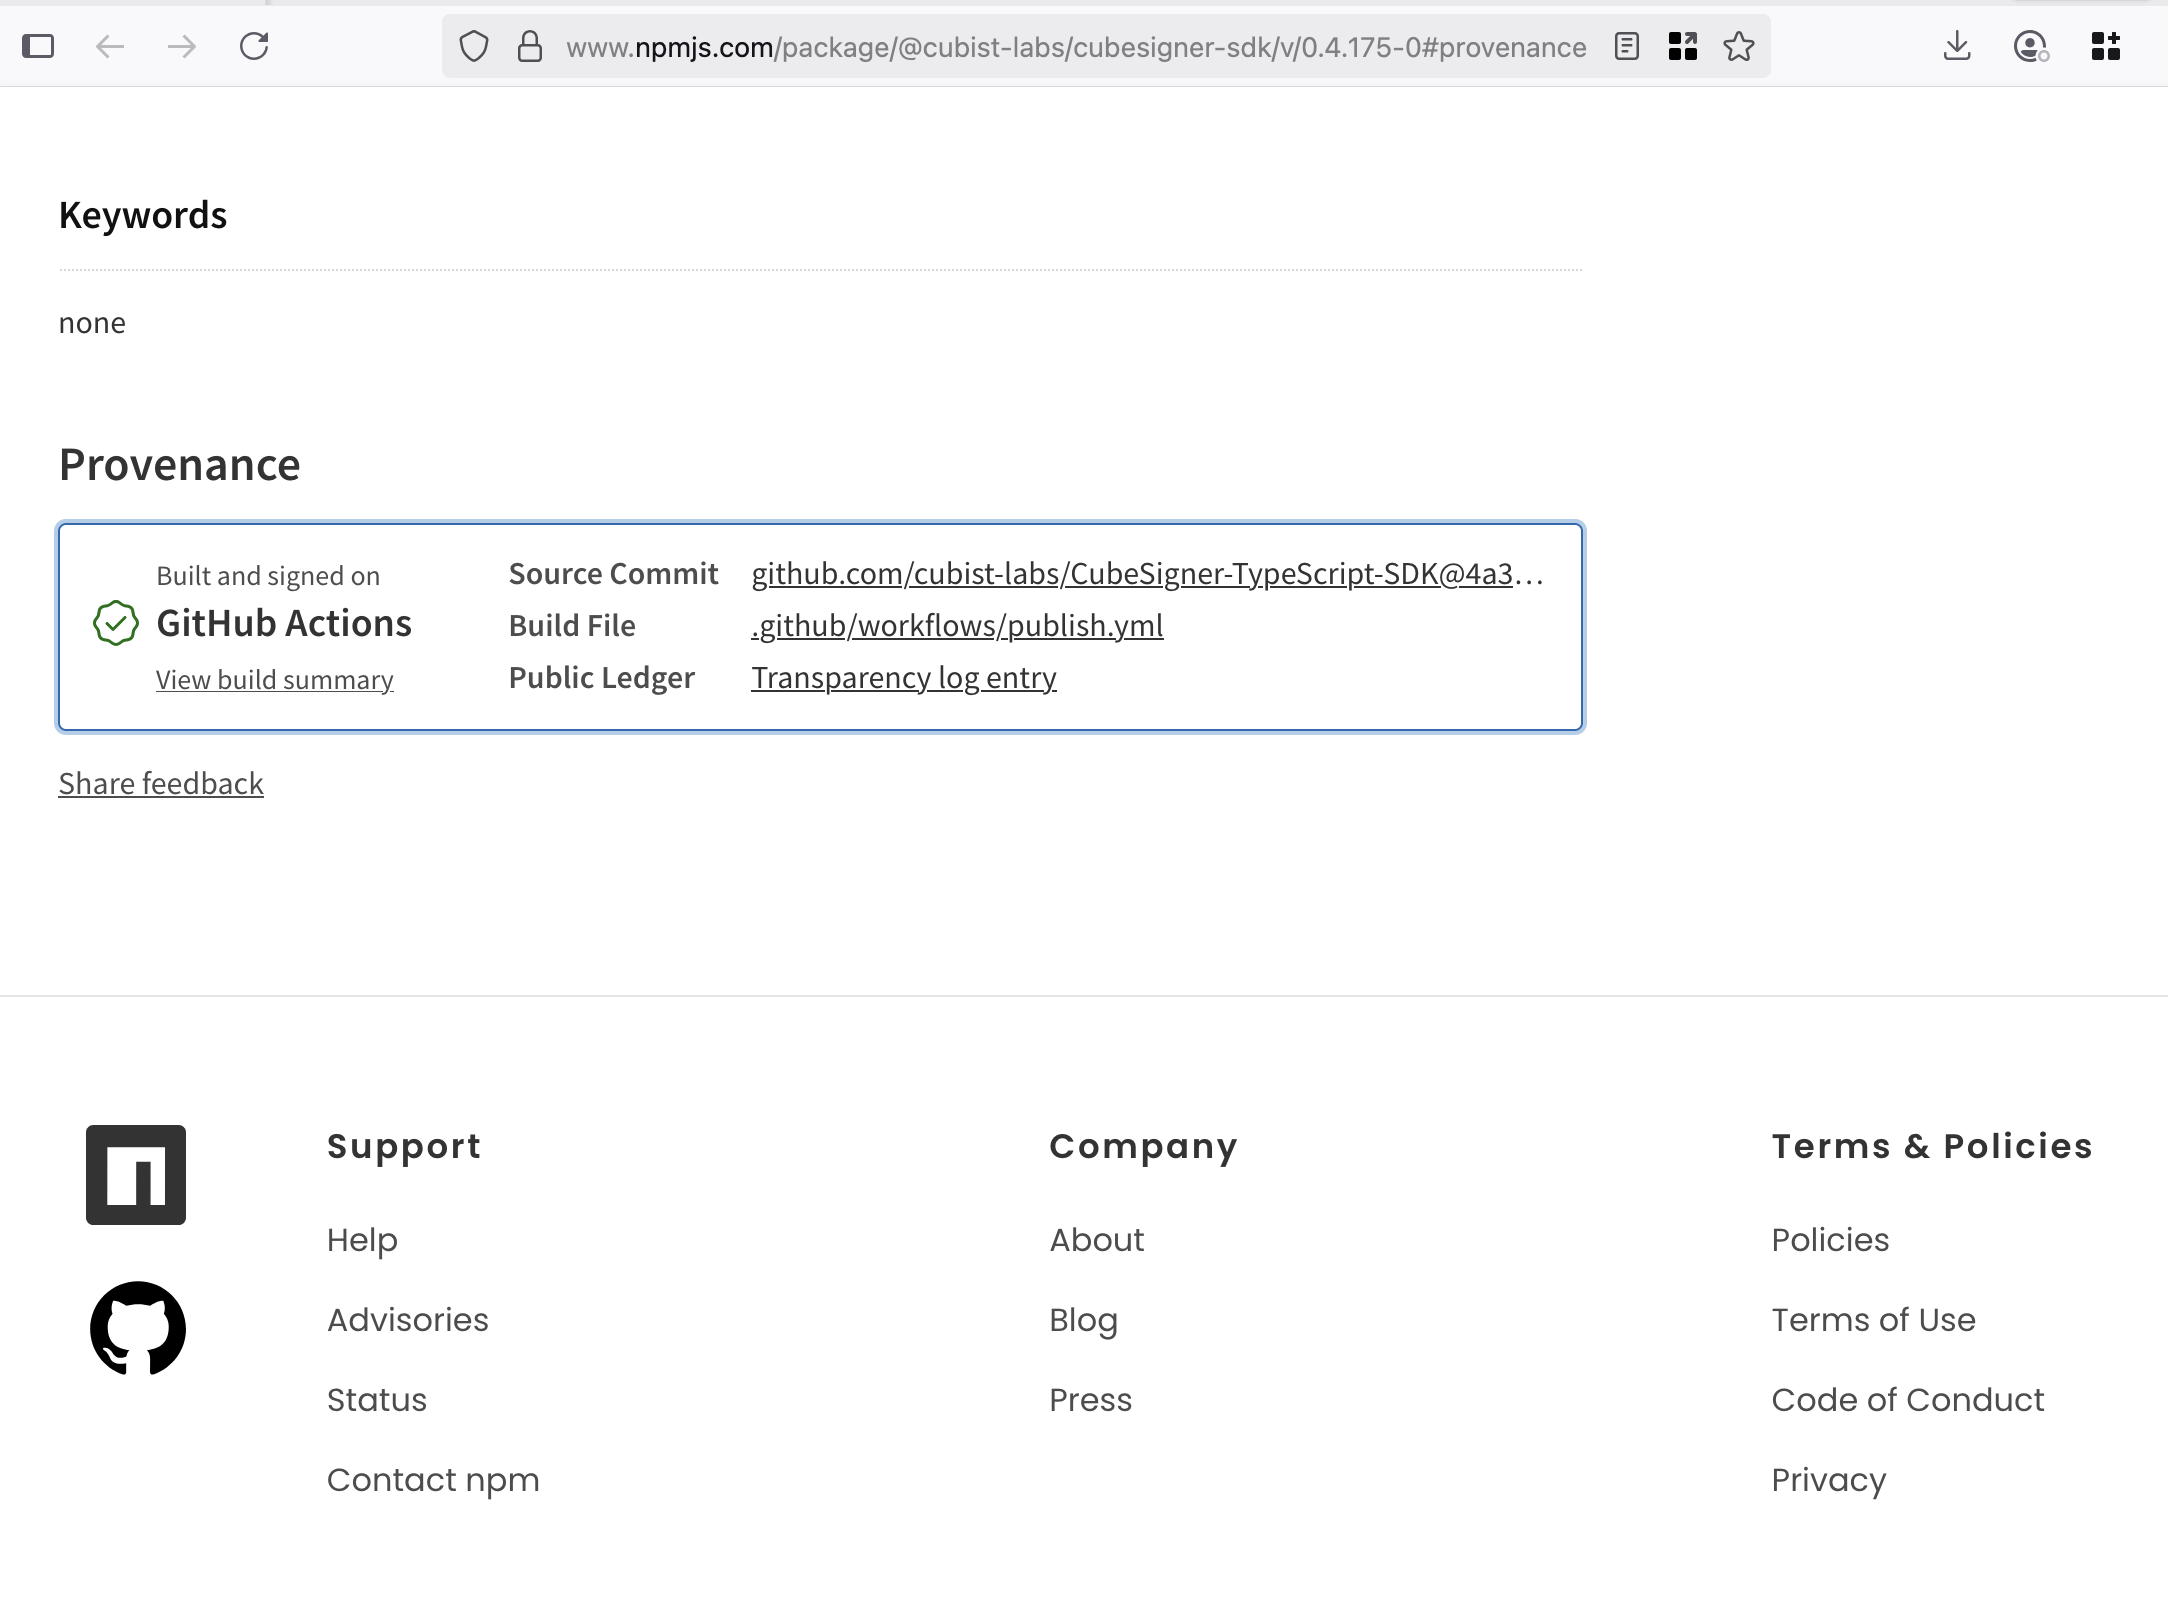Open Help under Support
The image size is (2168, 1618).
[362, 1240]
